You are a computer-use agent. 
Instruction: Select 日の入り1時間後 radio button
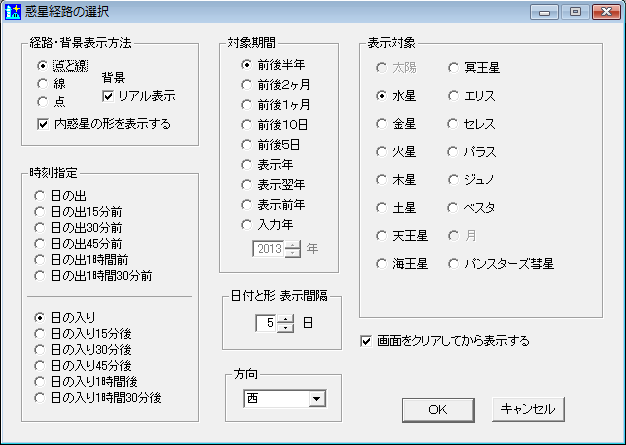coord(39,381)
